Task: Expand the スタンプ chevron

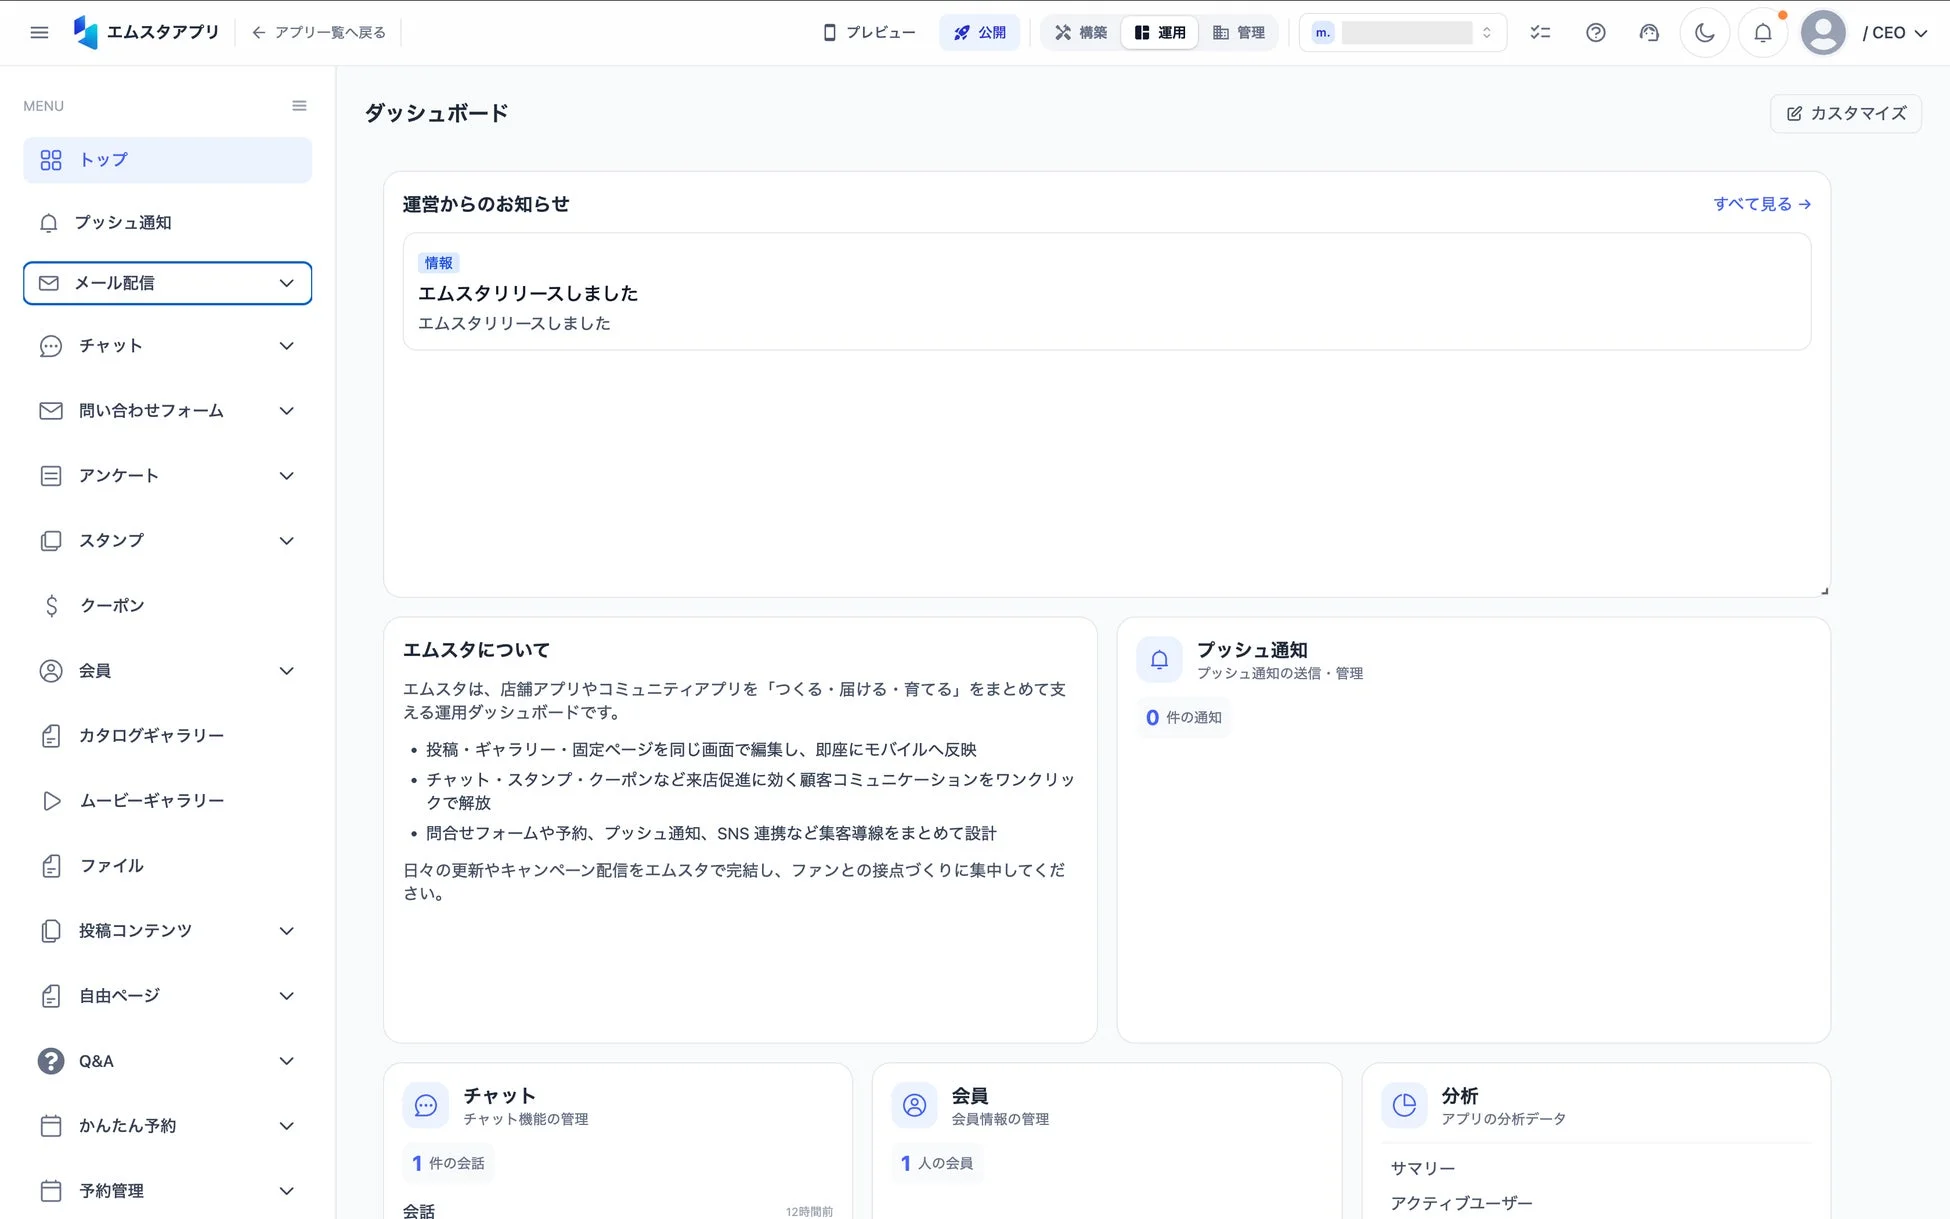Action: coord(287,541)
